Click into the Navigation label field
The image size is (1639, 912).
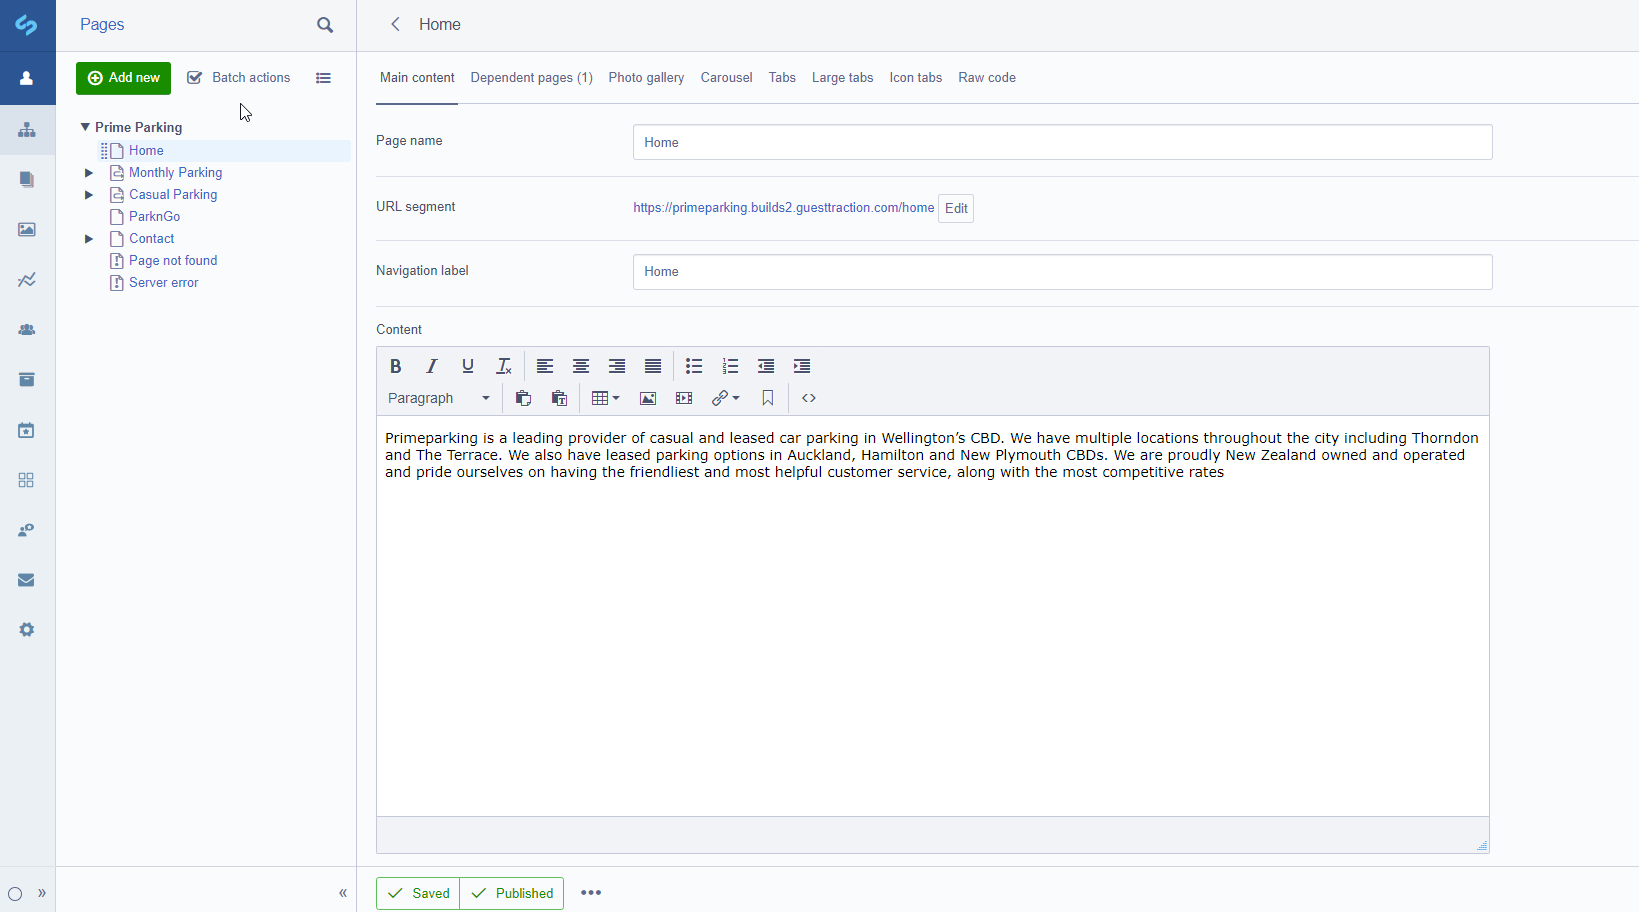(1063, 272)
